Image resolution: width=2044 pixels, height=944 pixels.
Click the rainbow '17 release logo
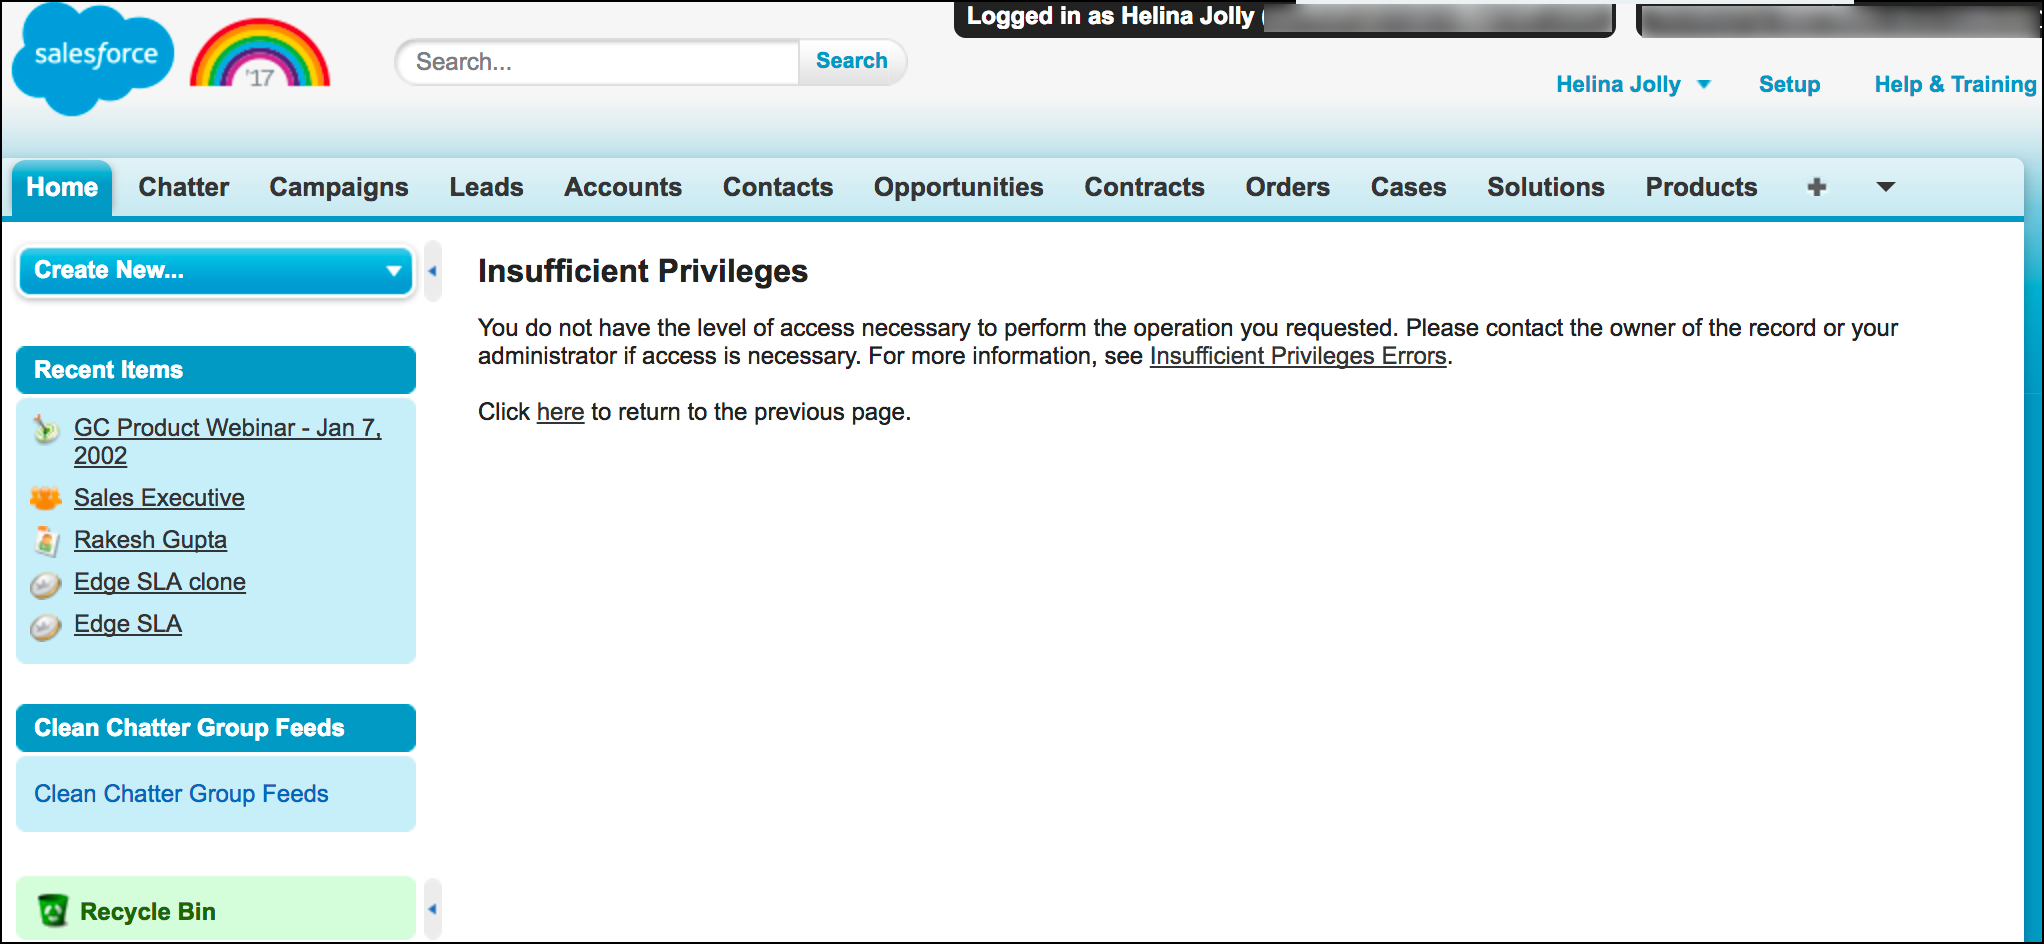point(260,54)
